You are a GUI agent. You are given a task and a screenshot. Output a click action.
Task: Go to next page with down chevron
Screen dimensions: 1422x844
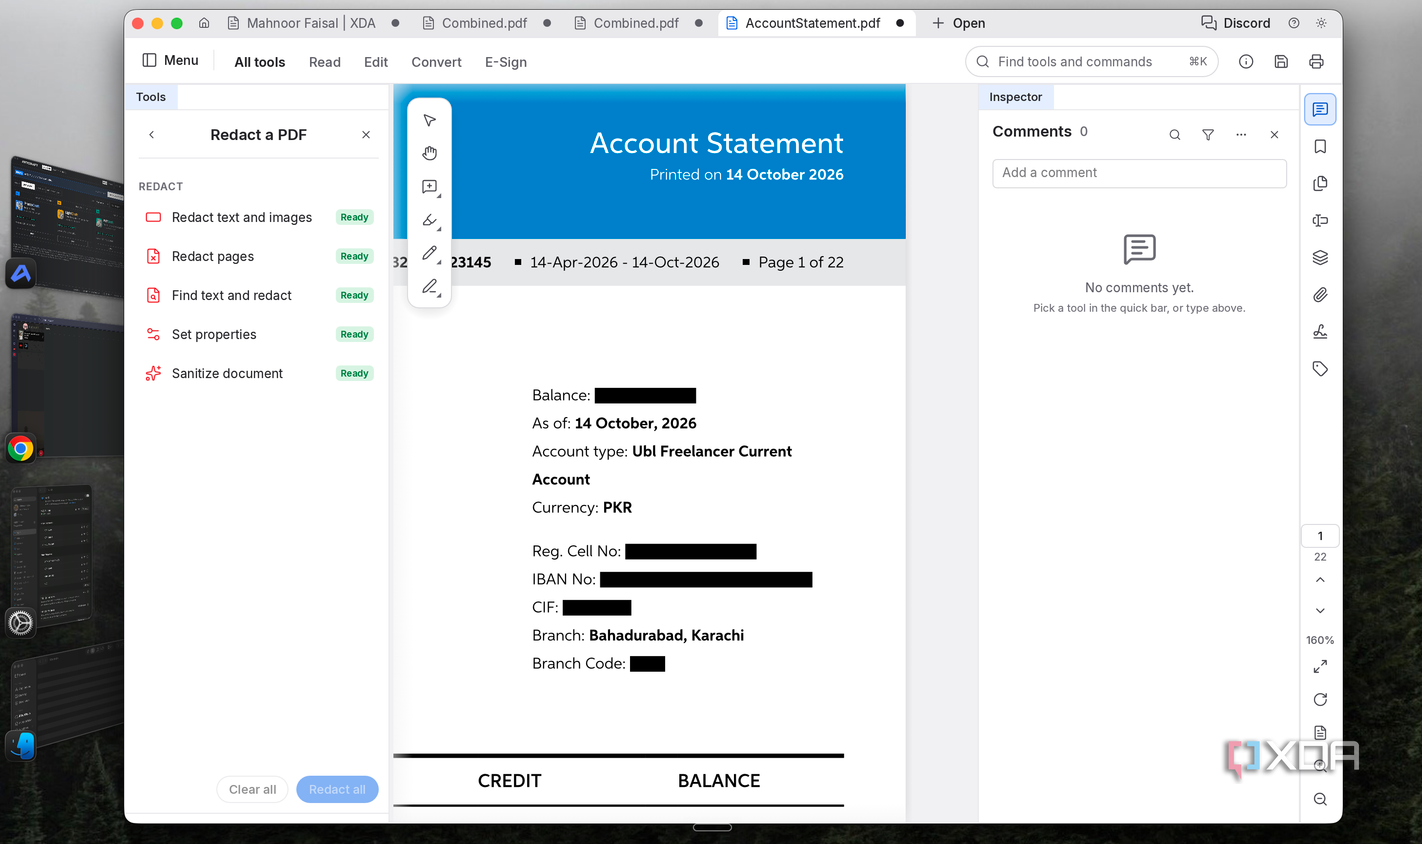[x=1320, y=611]
